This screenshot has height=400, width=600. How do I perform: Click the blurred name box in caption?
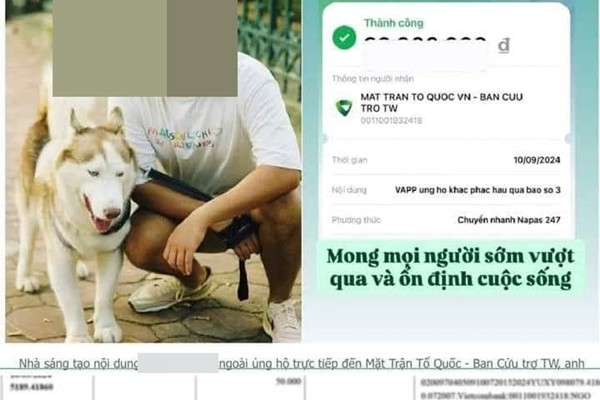(x=178, y=363)
